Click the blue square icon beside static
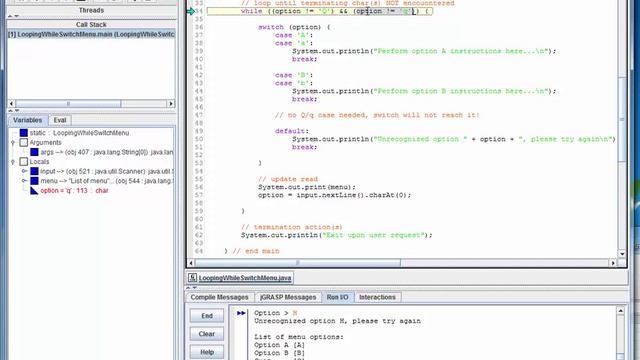The height and width of the screenshot is (360, 640). coord(24,133)
